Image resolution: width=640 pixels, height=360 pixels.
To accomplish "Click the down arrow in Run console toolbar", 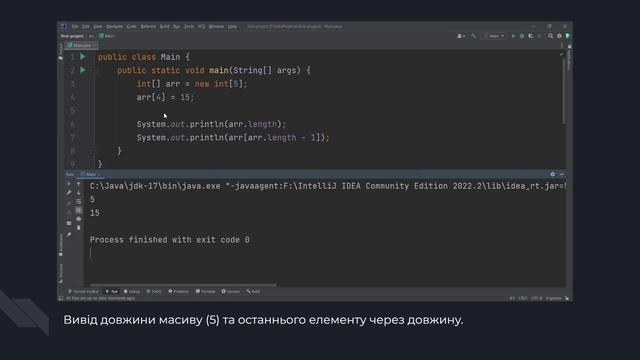I will [x=79, y=193].
